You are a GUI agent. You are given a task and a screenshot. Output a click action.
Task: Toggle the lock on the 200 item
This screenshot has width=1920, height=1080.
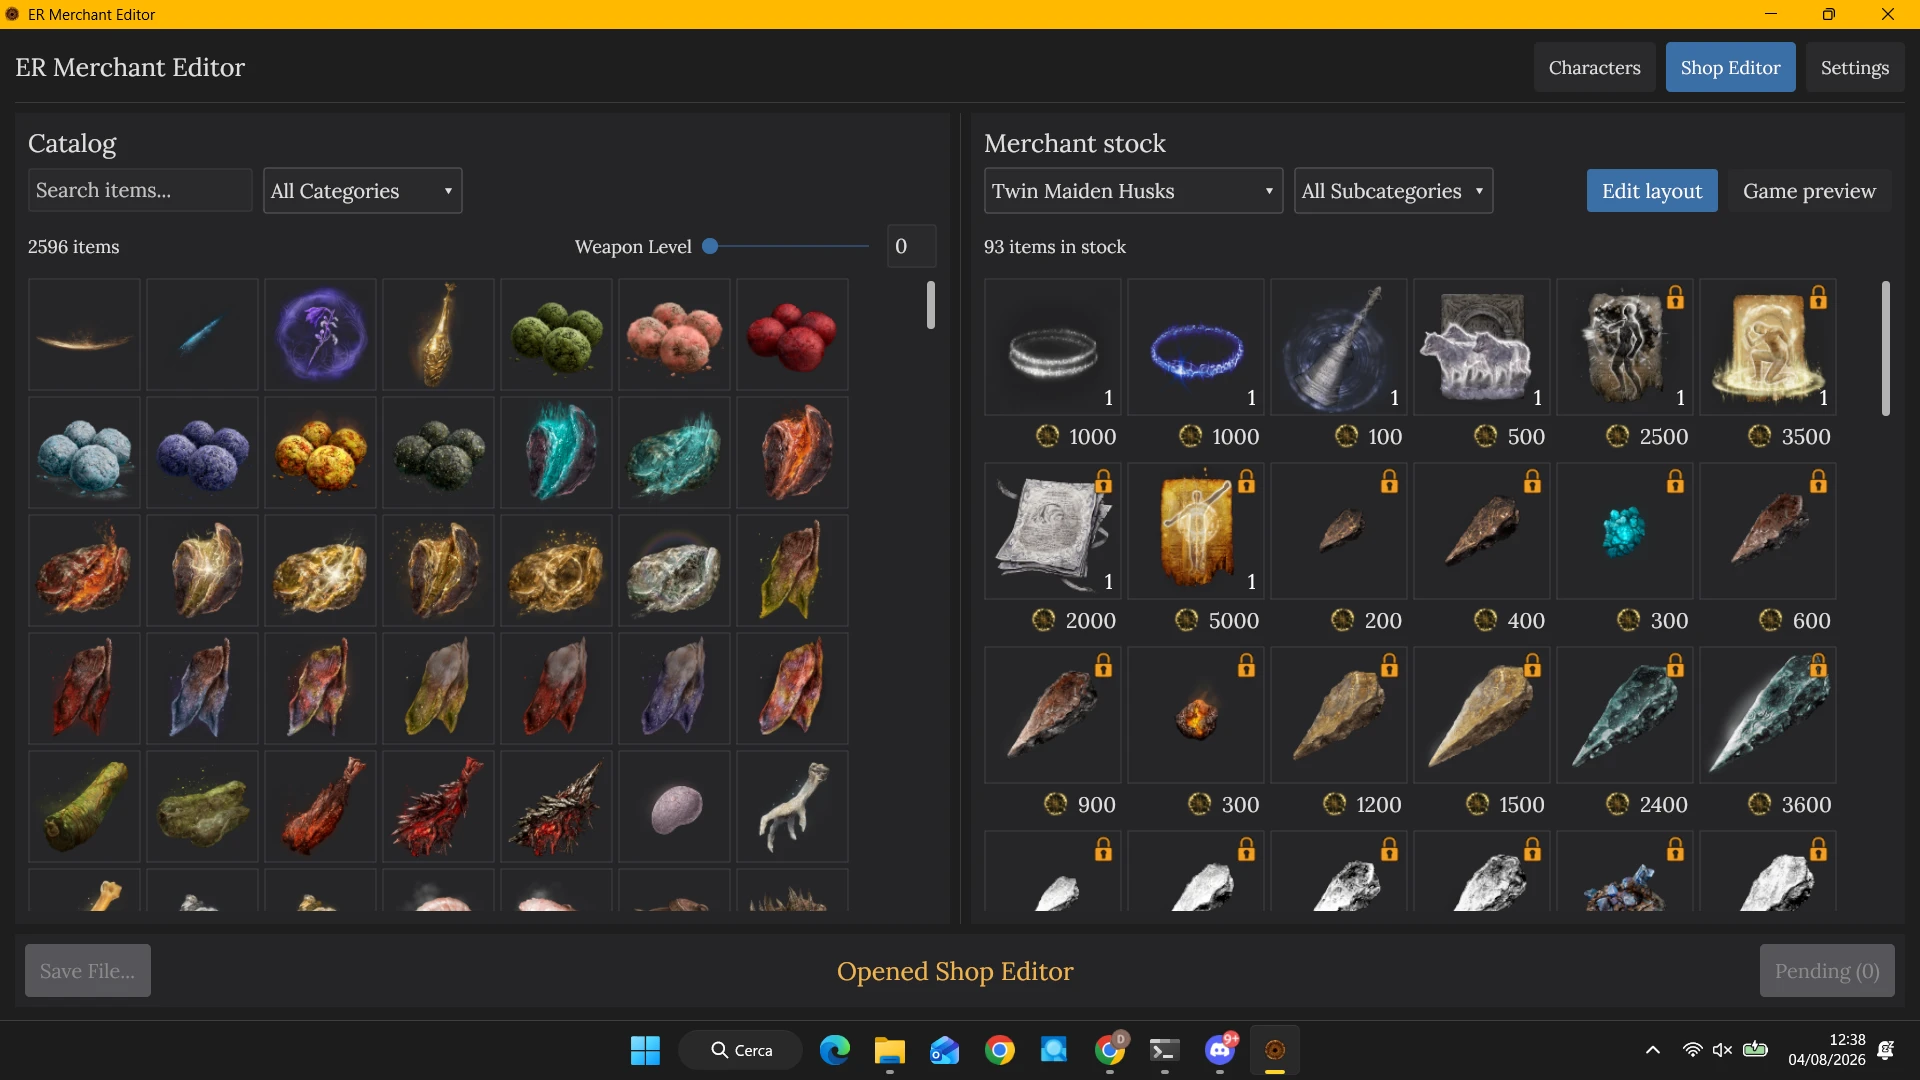(1389, 481)
